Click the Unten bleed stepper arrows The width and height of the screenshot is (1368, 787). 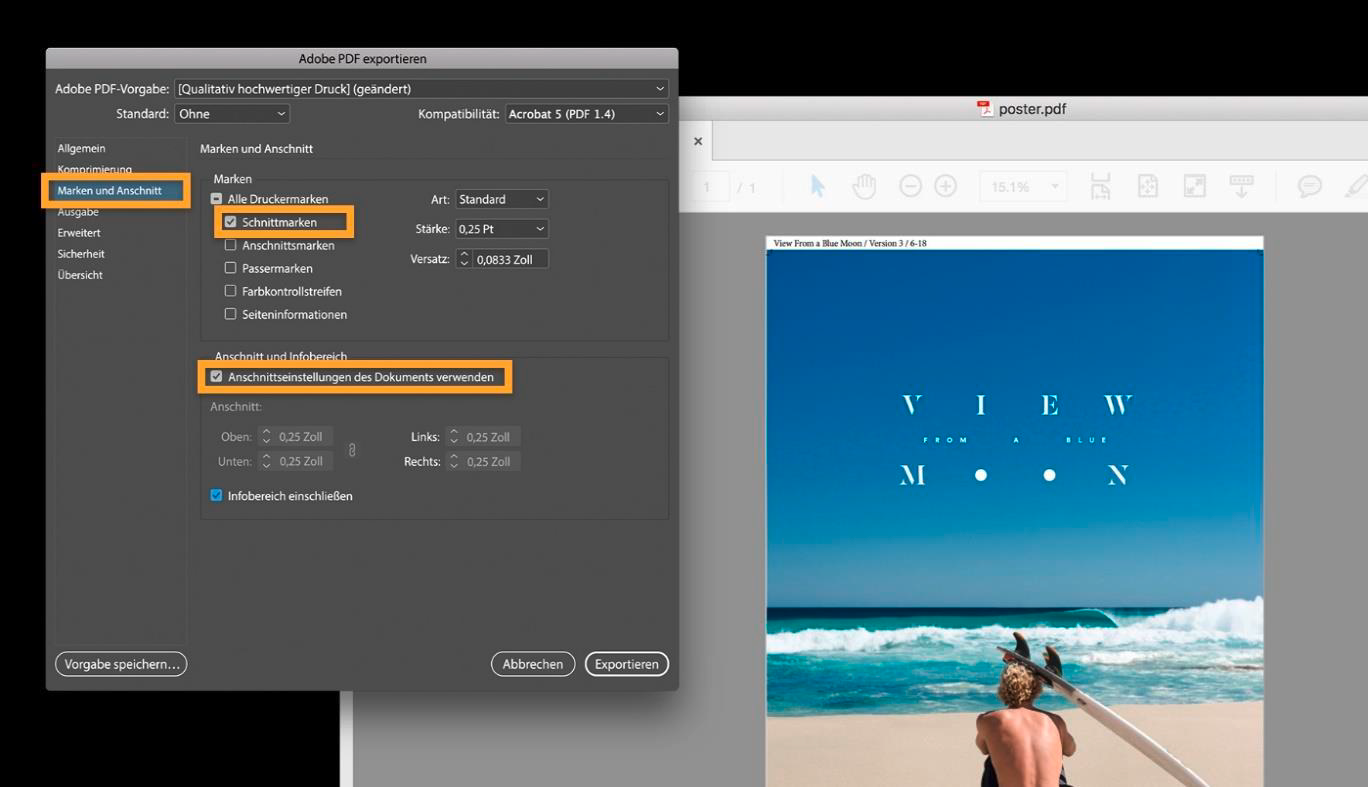click(x=265, y=461)
